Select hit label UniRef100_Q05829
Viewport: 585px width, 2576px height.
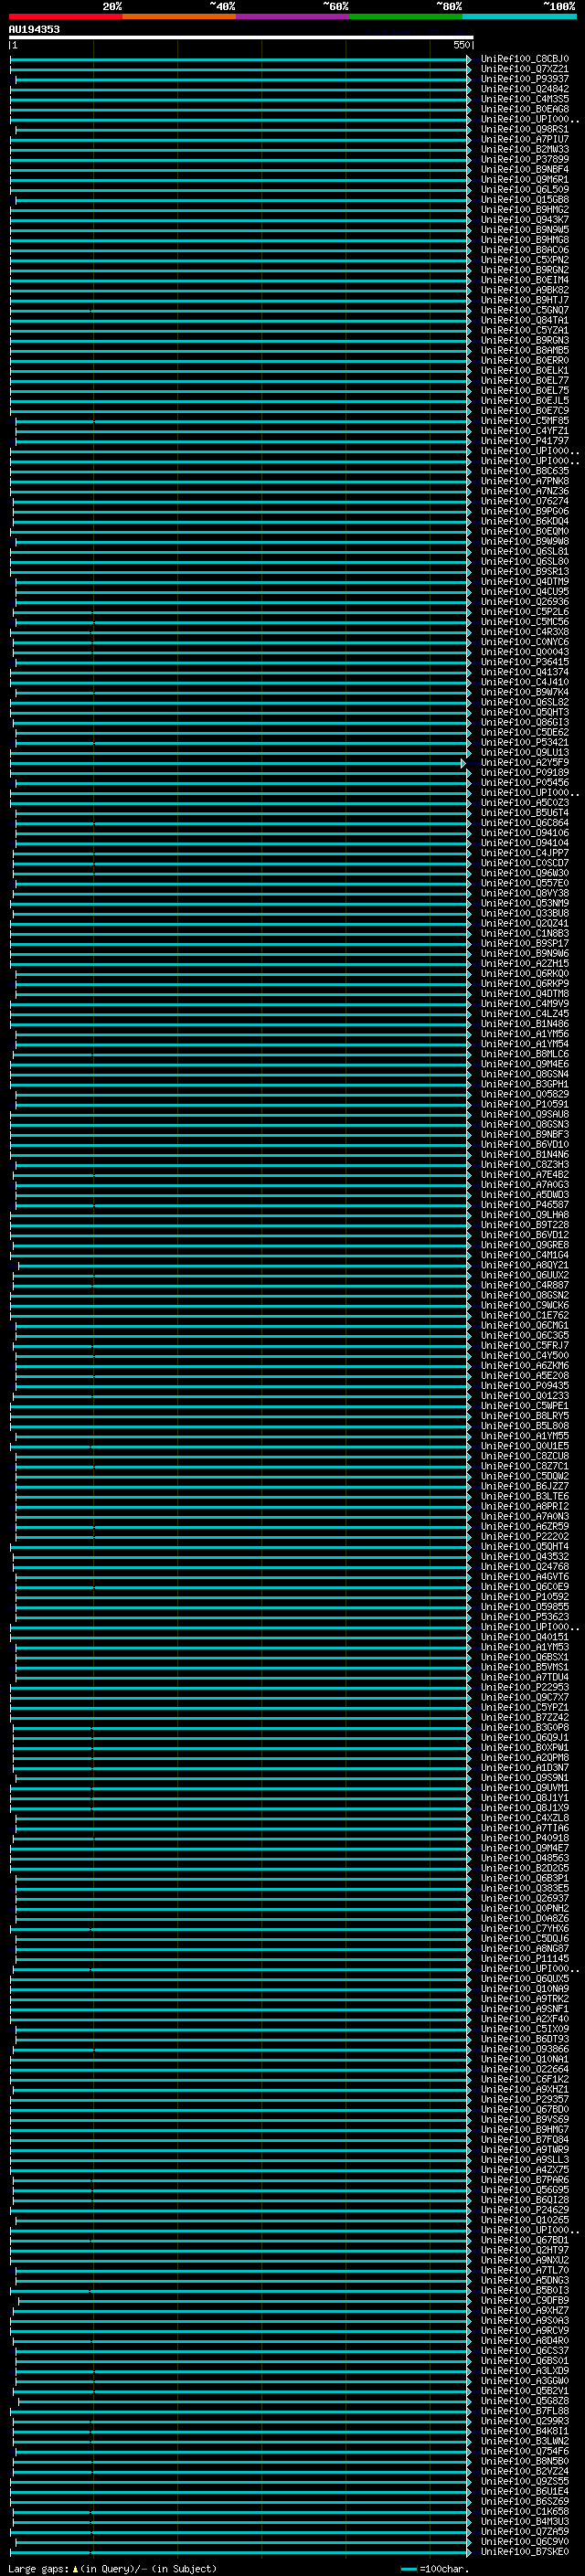[525, 1094]
